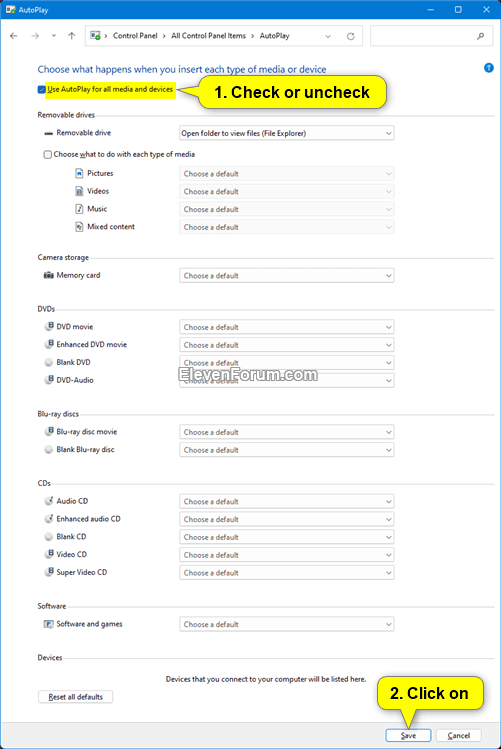Screen dimensions: 501x749
Task: Open the Audio CD default dropdown
Action: click(x=287, y=502)
